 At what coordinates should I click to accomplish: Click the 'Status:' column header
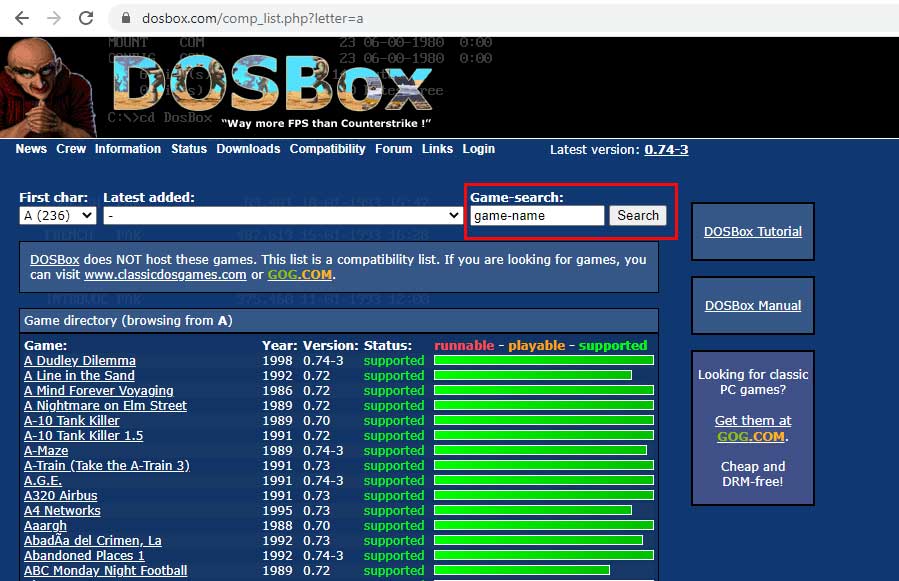coord(388,345)
